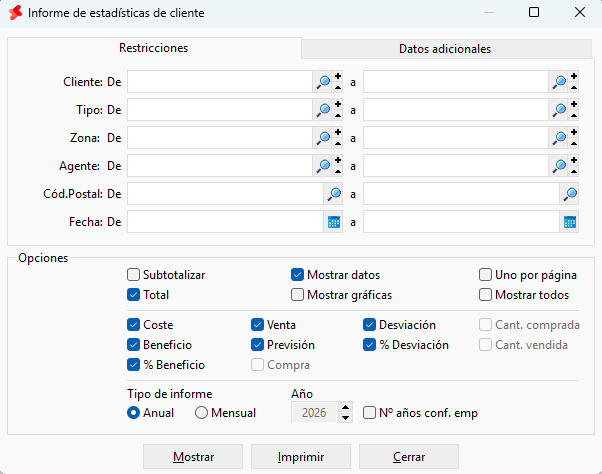Screen dimensions: 602x474
Task: Click magnifier icon in Tipo 'a' field
Action: 559,110
